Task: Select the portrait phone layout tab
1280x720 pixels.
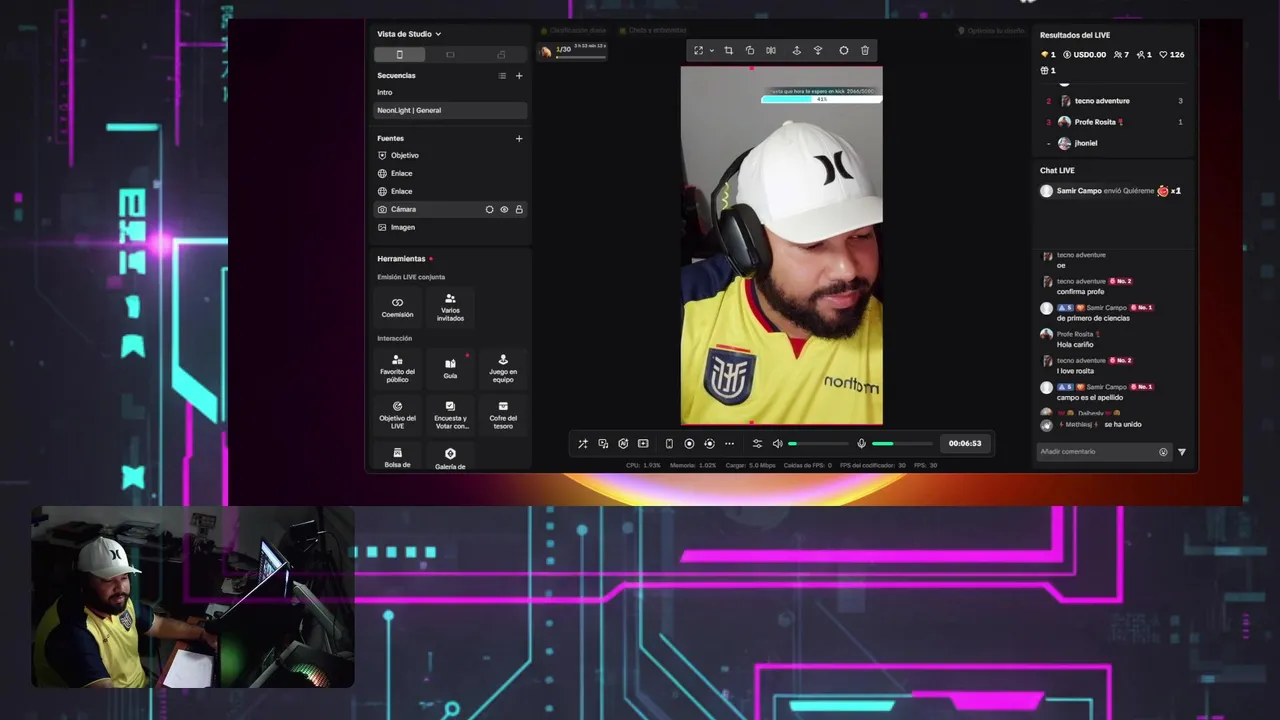Action: (399, 55)
